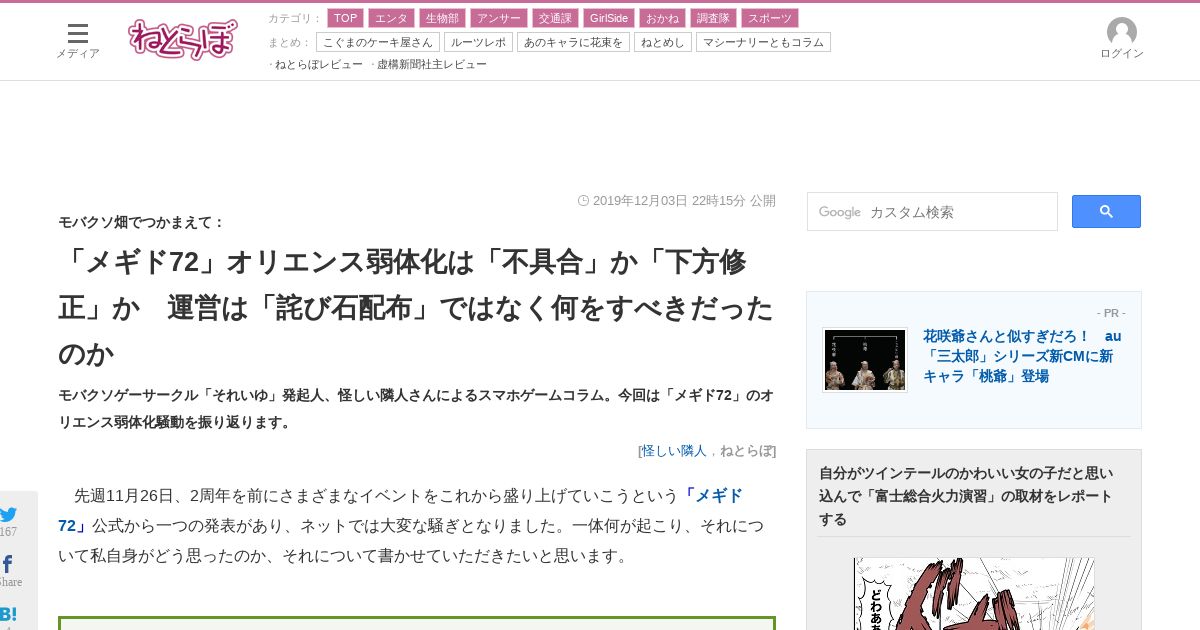The height and width of the screenshot is (630, 1200).
Task: Open マシーナリーともコラム summary
Action: pyautogui.click(x=763, y=42)
